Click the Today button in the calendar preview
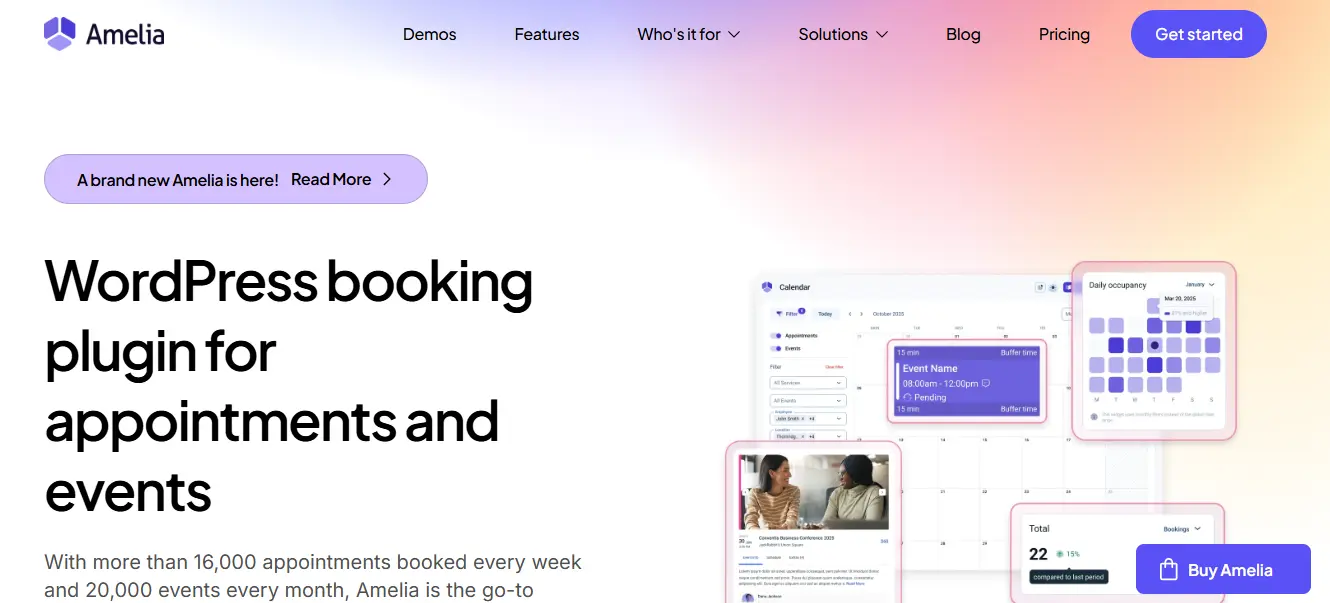 (x=825, y=313)
